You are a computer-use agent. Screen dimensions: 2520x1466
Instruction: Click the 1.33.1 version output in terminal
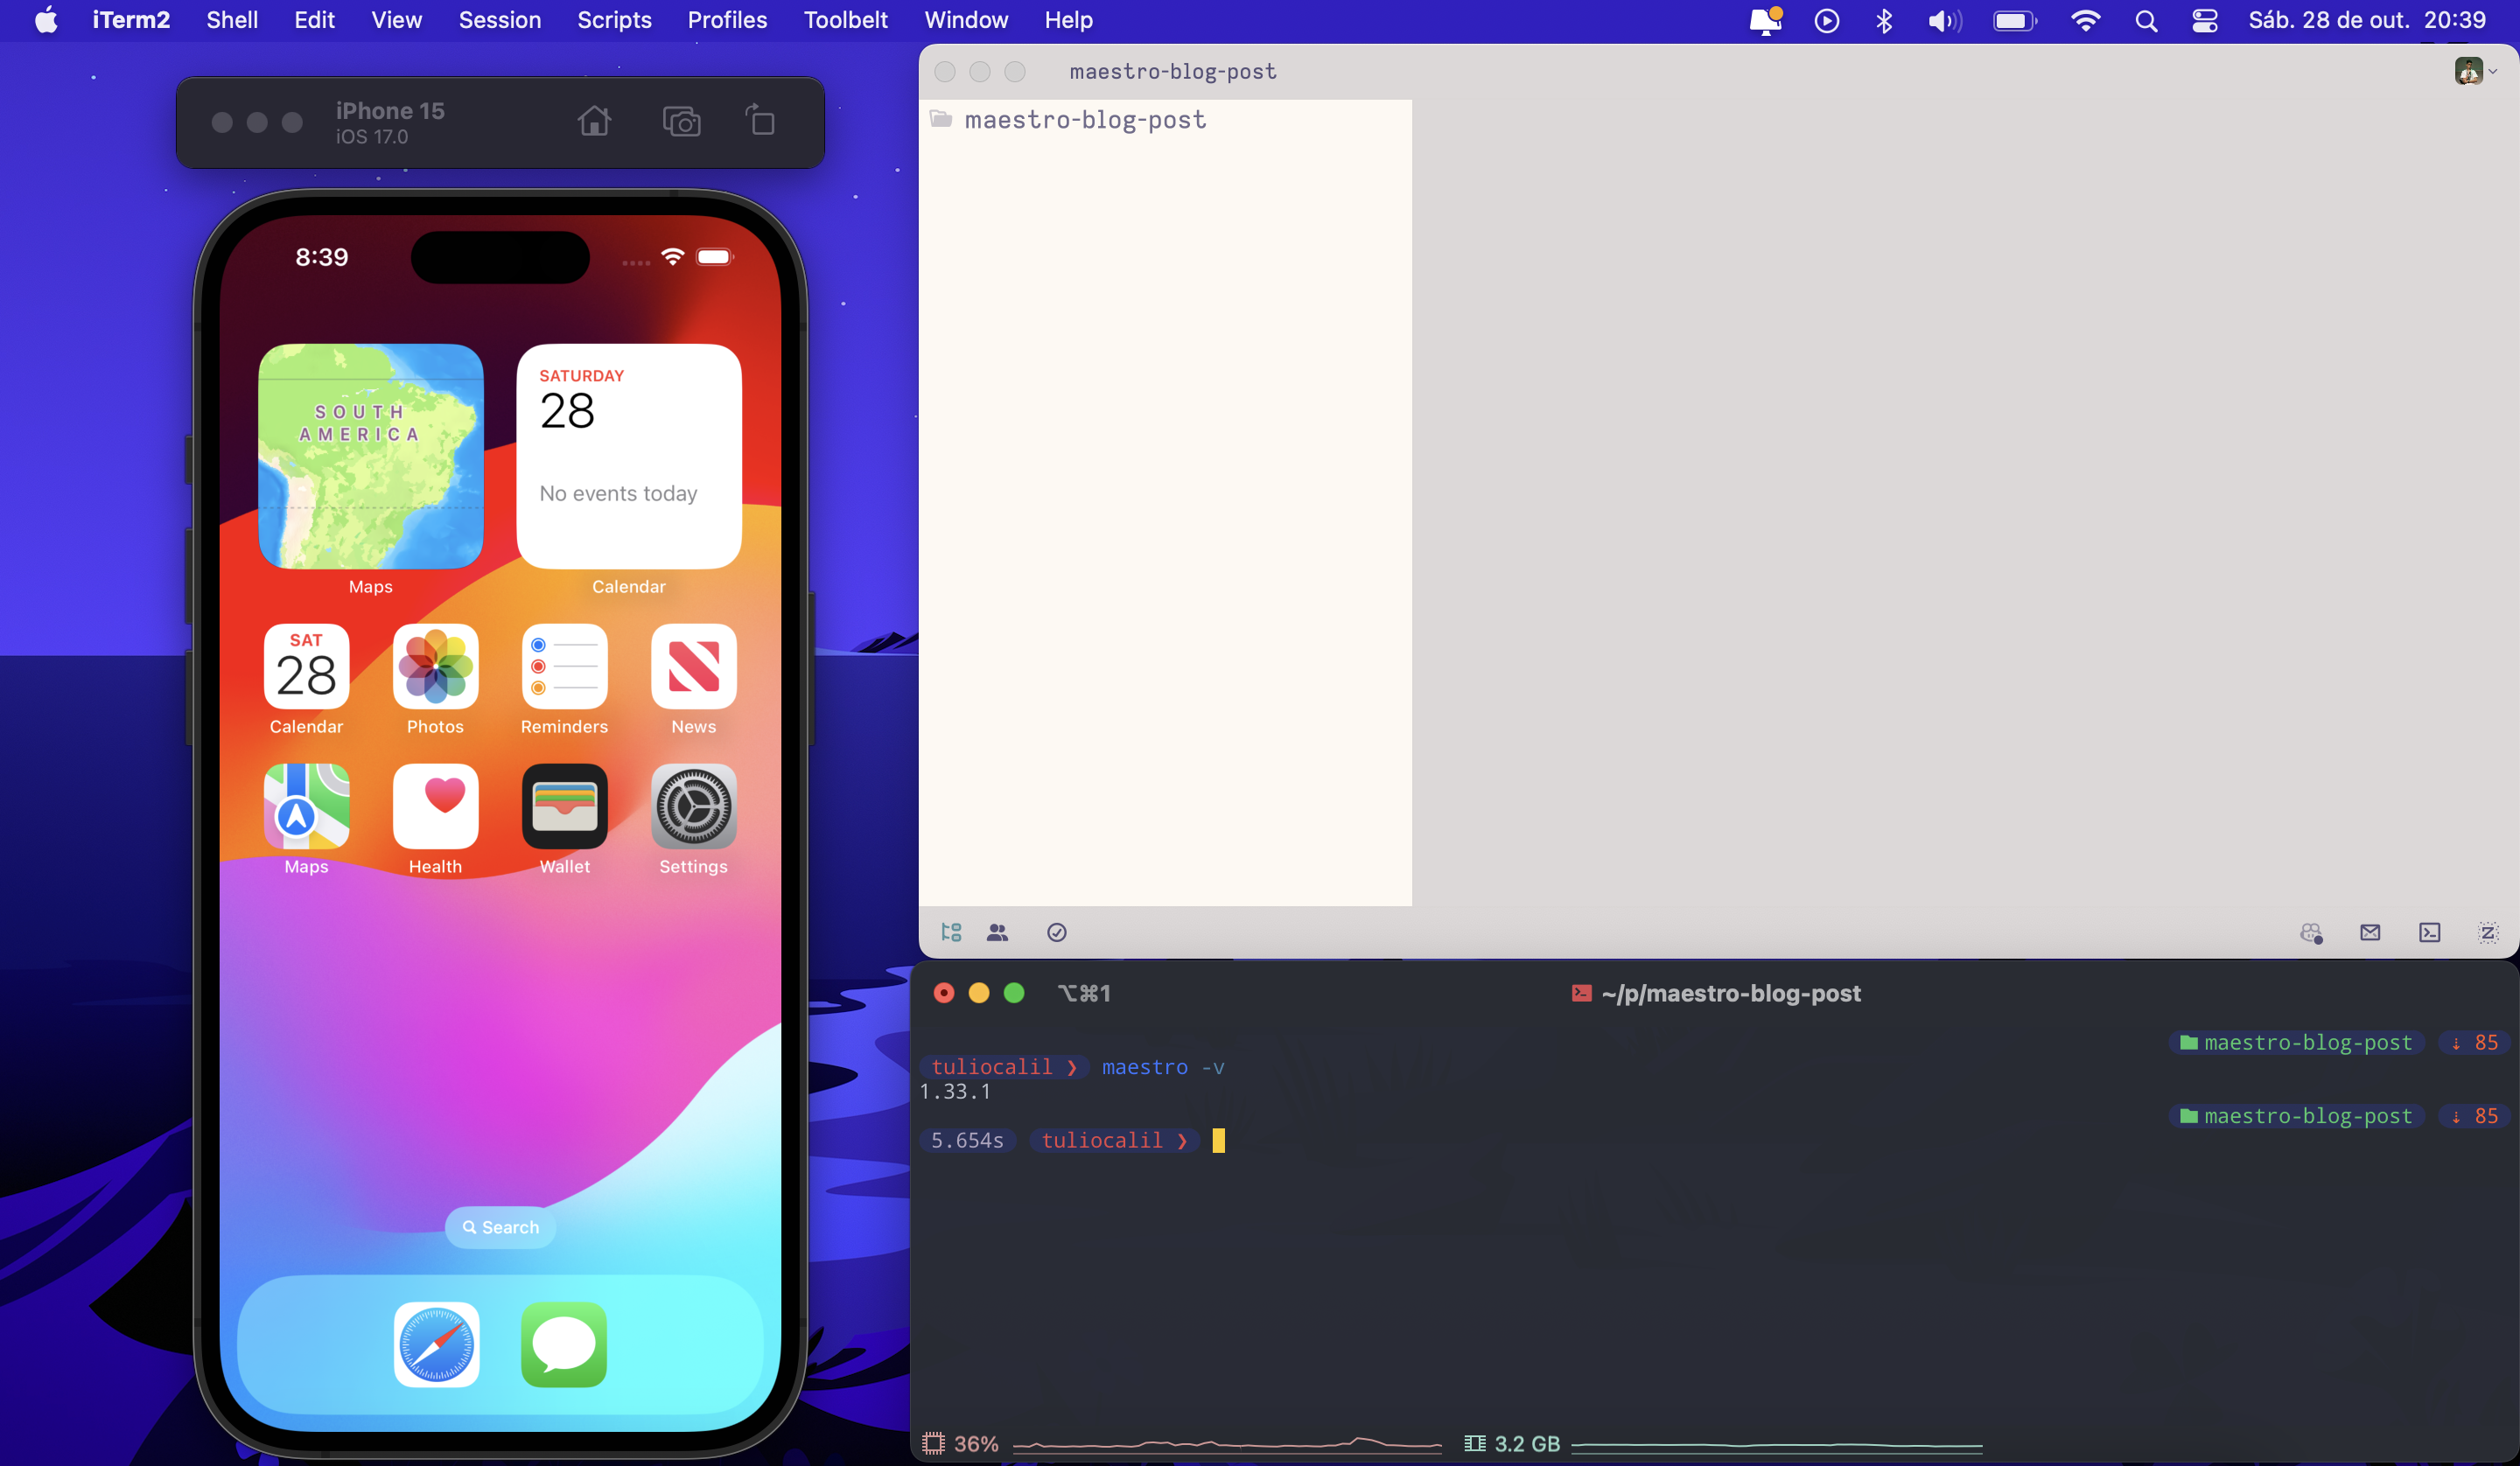pyautogui.click(x=955, y=1092)
